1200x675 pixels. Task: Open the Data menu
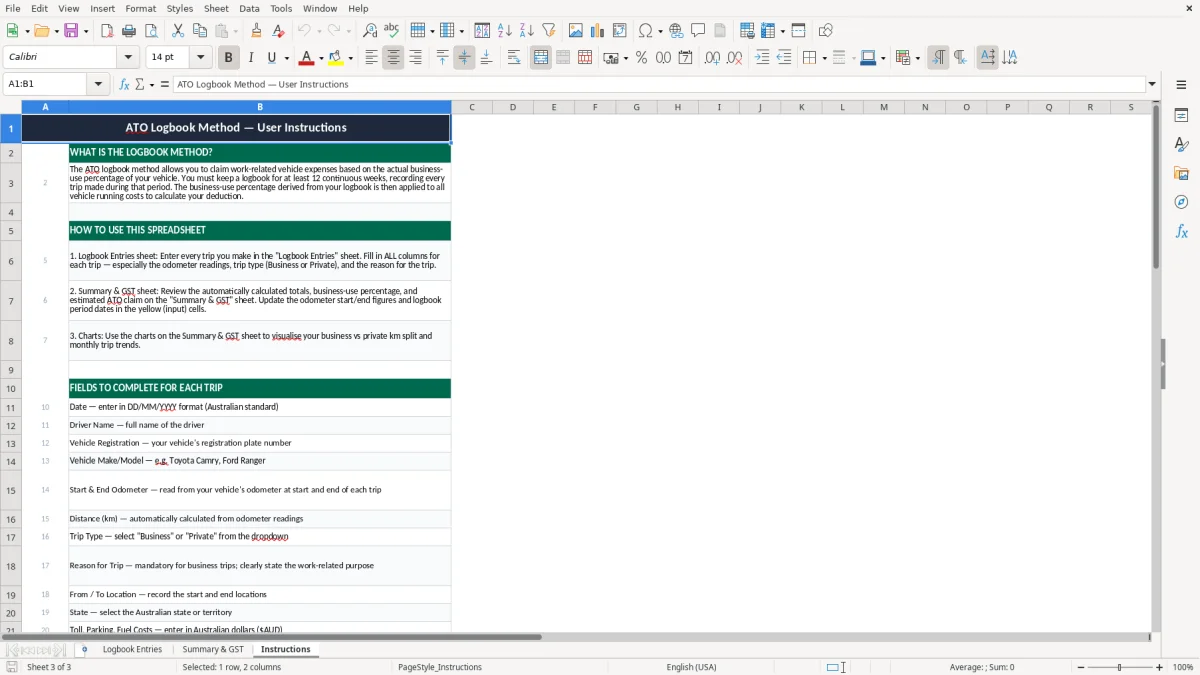249,8
